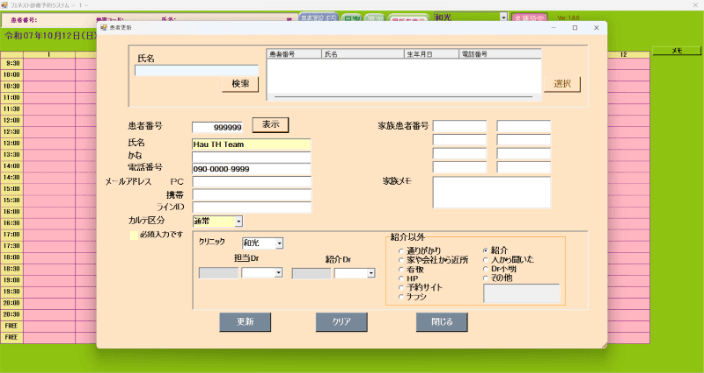The image size is (704, 373).
Task: Click the その他 free text box
Action: (x=521, y=294)
